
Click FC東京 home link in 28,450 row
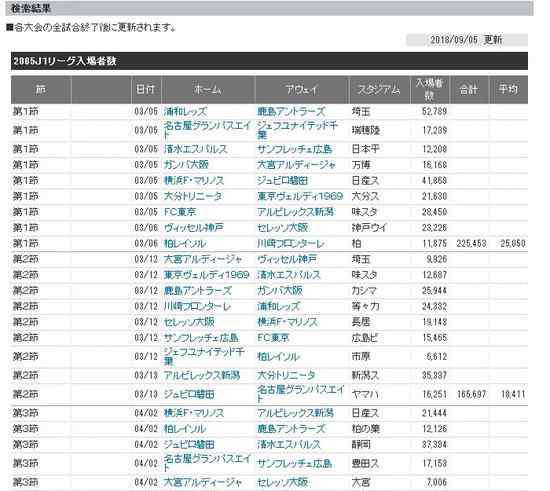(x=180, y=212)
